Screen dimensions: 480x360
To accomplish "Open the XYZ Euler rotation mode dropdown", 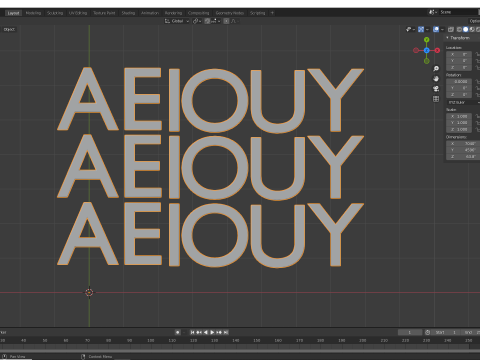I will 463,102.
